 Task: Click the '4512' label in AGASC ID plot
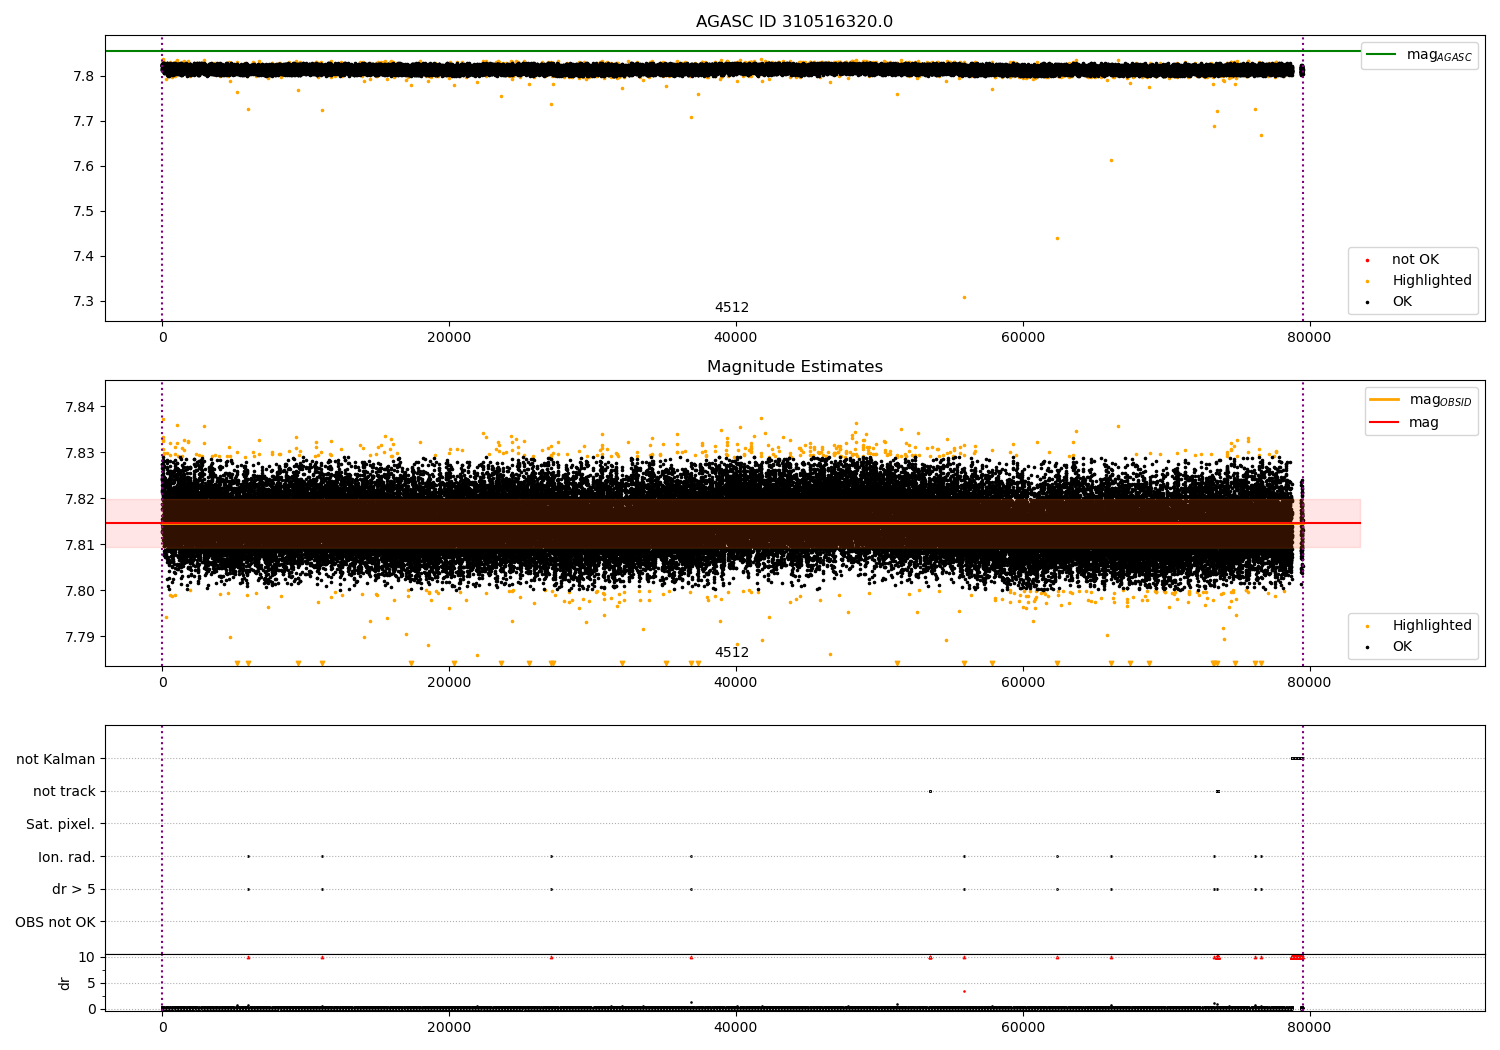(731, 308)
